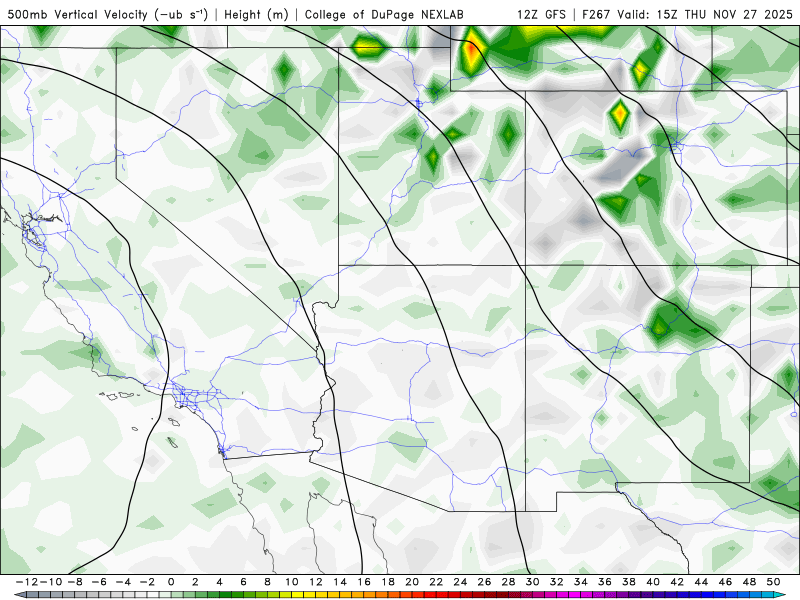Click the '48' value on the color scale
Screen dimensions: 800x600
click(749, 582)
